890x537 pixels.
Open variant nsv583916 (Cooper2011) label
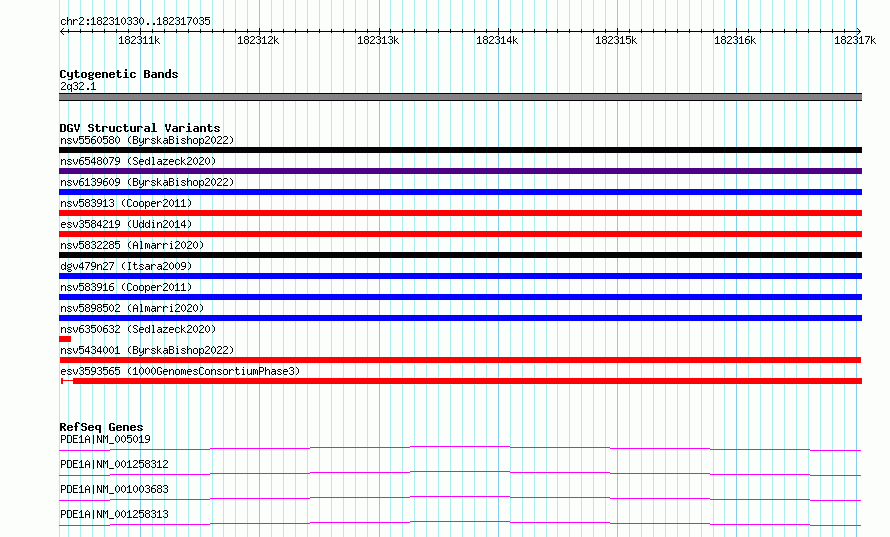point(126,287)
